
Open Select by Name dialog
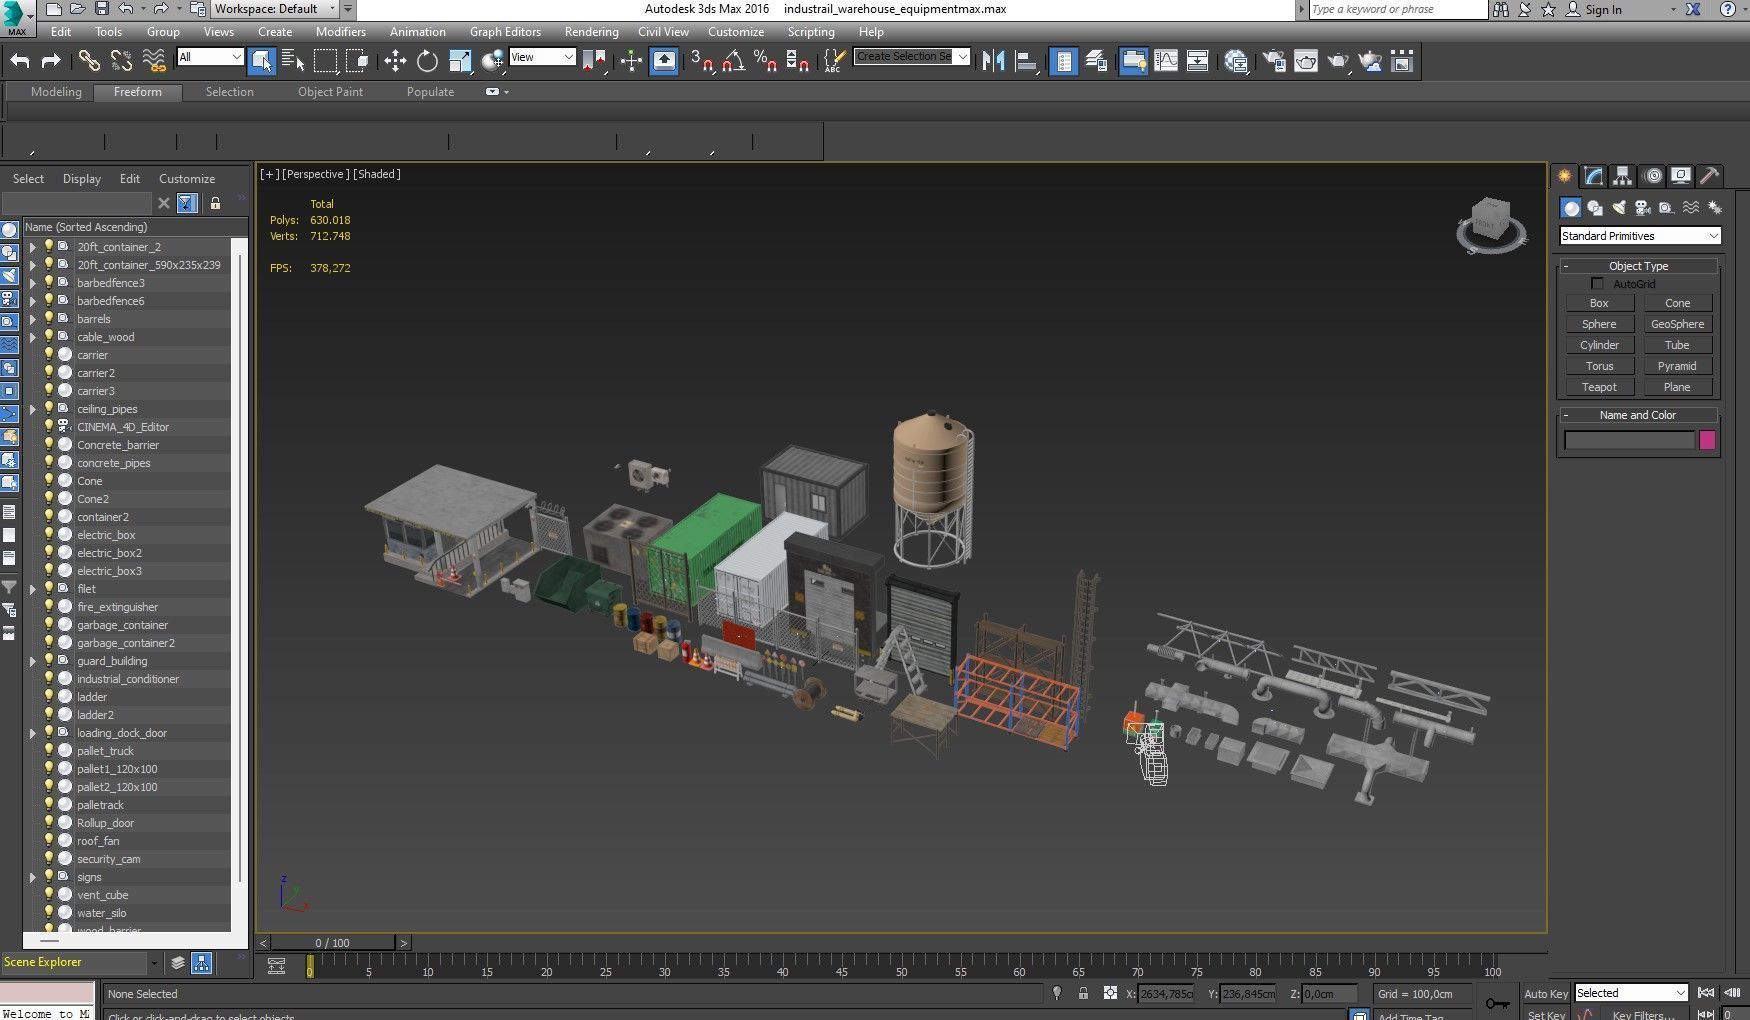click(x=293, y=61)
